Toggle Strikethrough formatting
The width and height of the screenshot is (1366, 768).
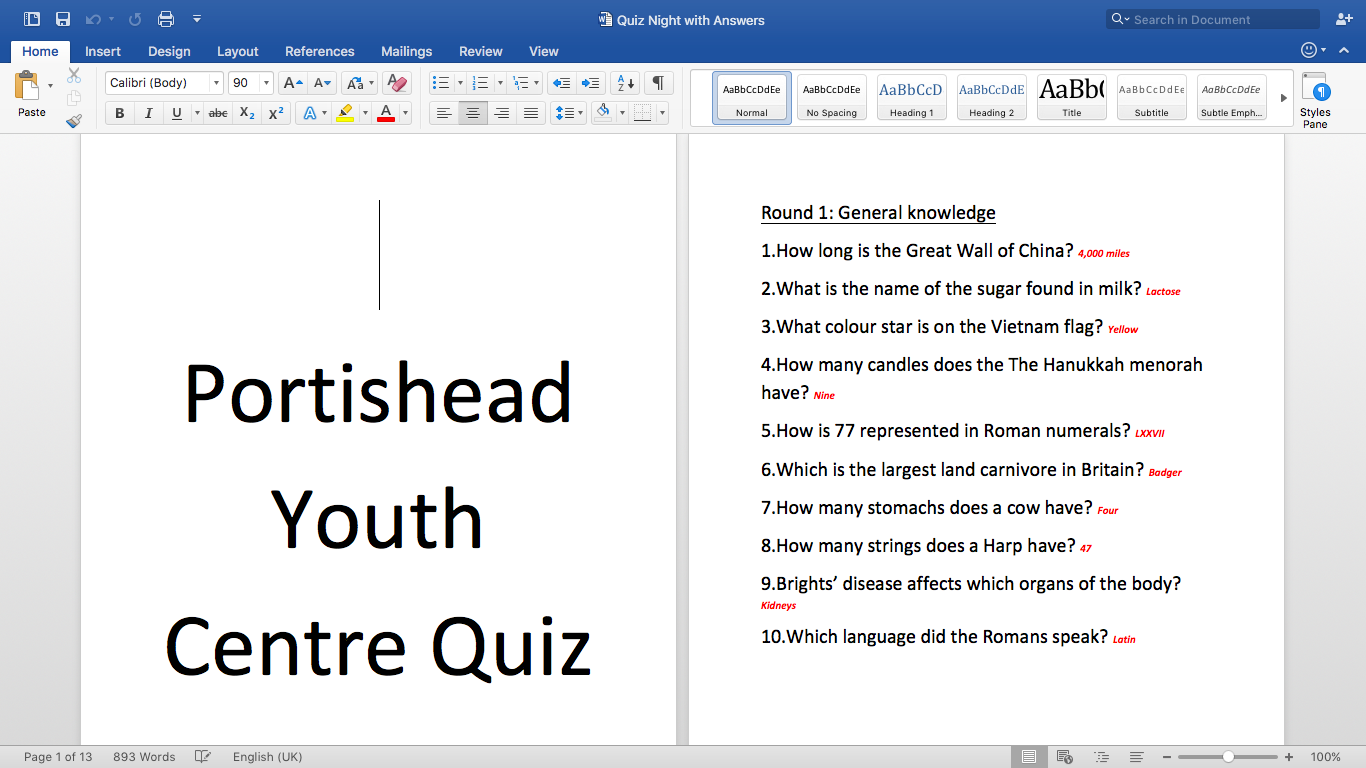click(x=218, y=113)
